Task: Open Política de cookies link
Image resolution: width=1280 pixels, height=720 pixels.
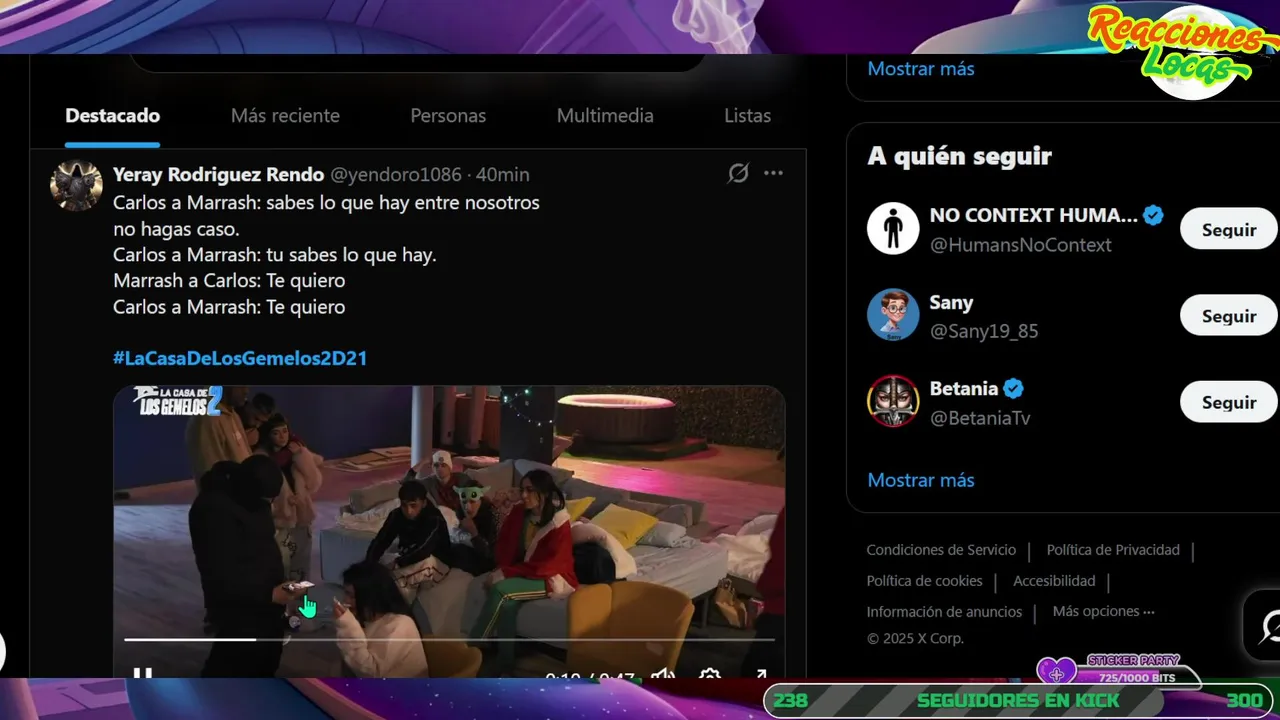Action: [x=925, y=581]
